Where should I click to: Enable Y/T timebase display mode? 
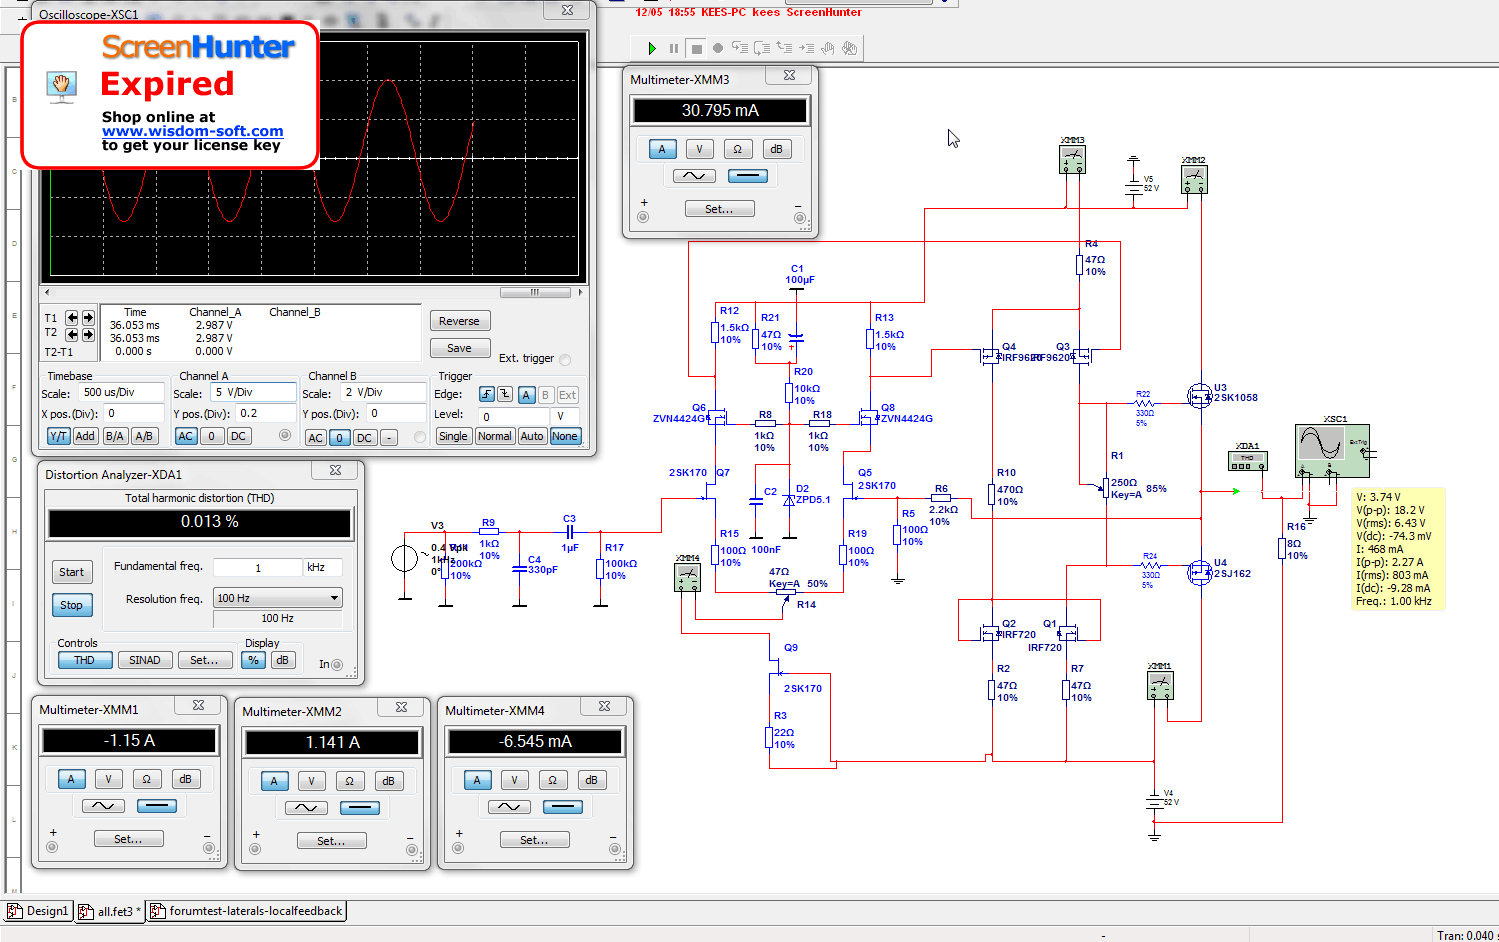[58, 436]
